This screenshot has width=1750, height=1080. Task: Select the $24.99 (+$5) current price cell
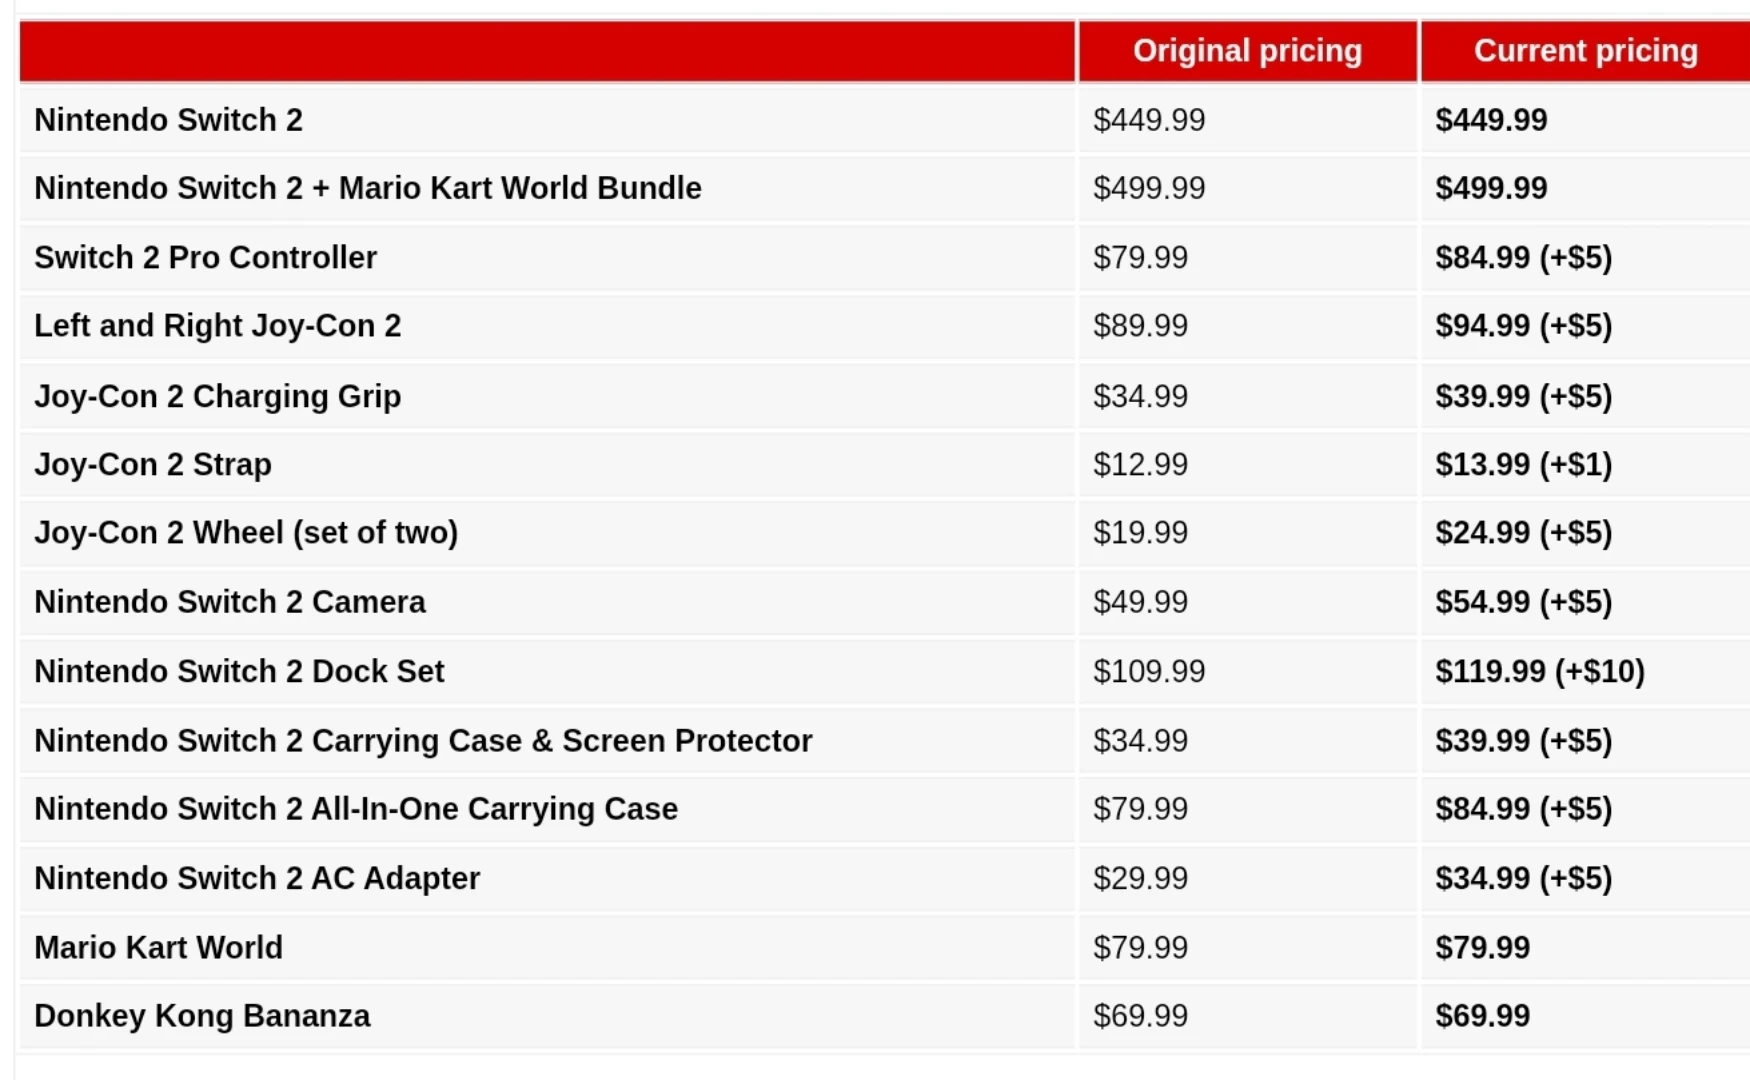tap(1523, 533)
